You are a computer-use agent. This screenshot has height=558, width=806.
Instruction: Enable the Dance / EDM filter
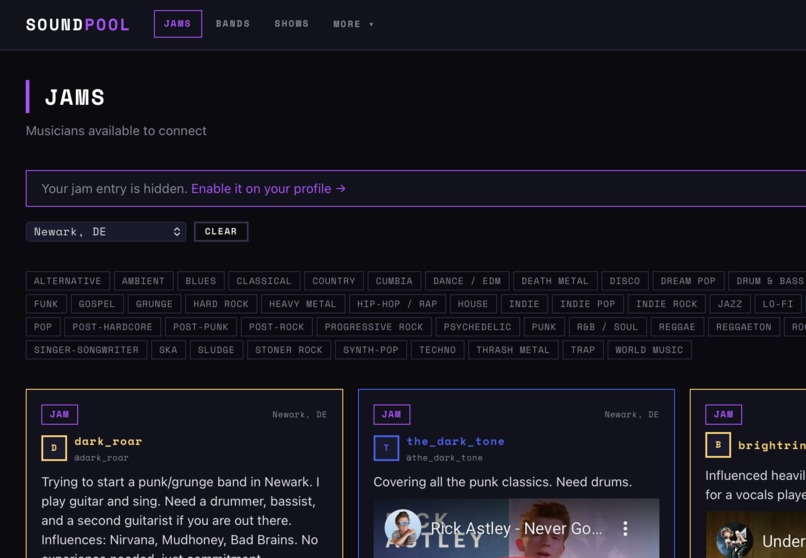pyautogui.click(x=467, y=281)
